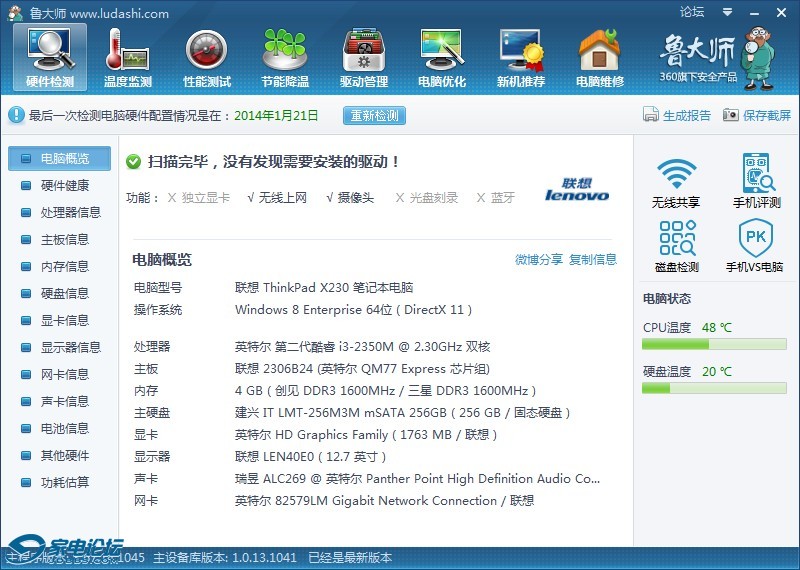800x570 pixels.
Task: Click the 82579LM network card value
Action: pos(384,501)
